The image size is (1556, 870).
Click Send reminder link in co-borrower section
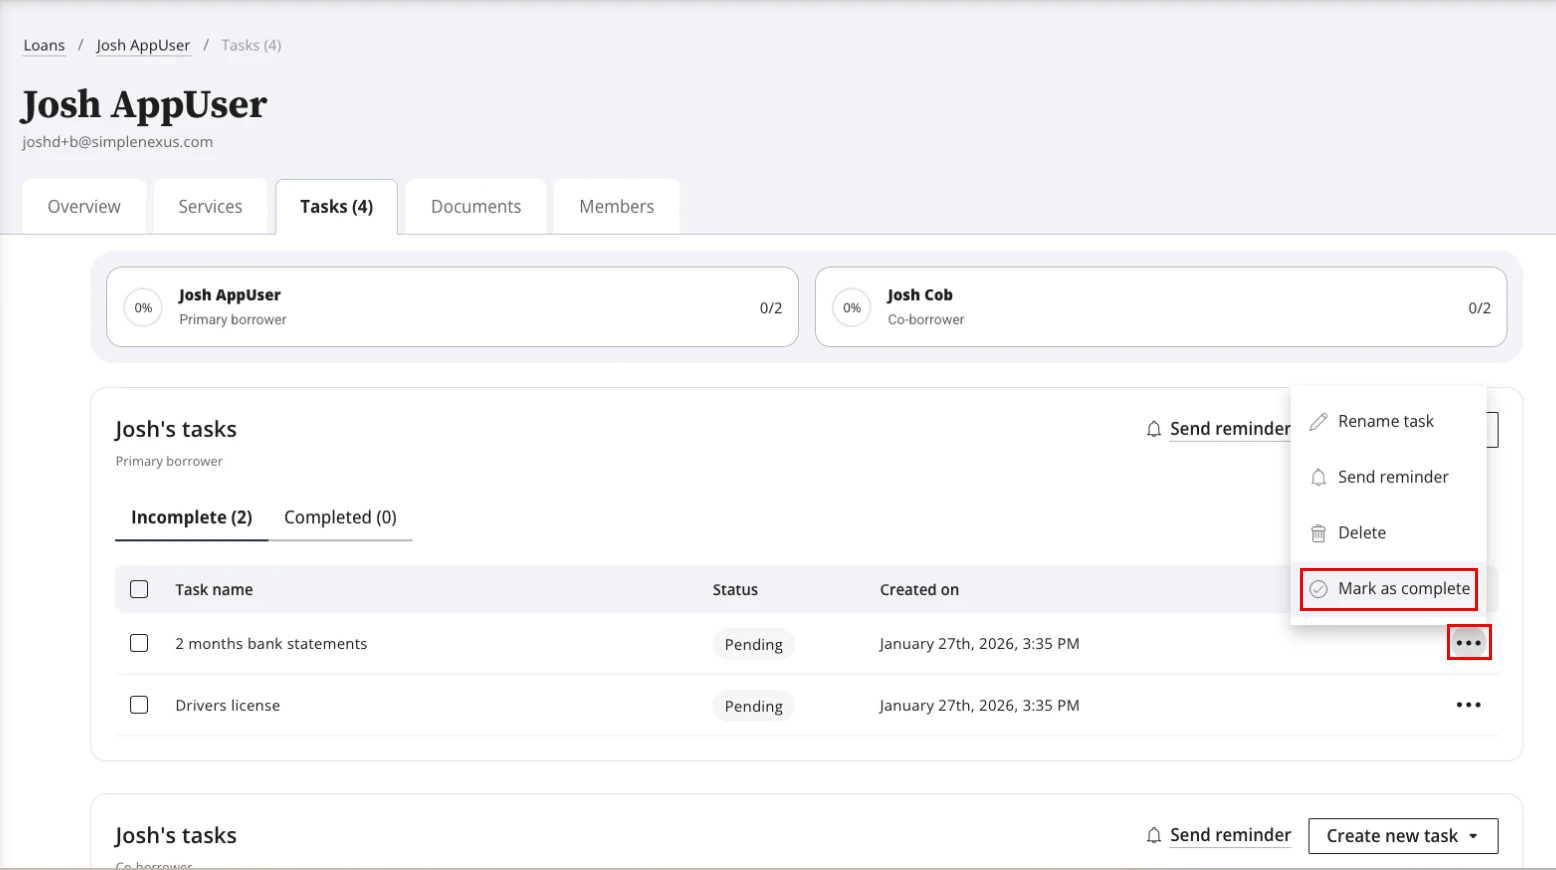[1230, 835]
